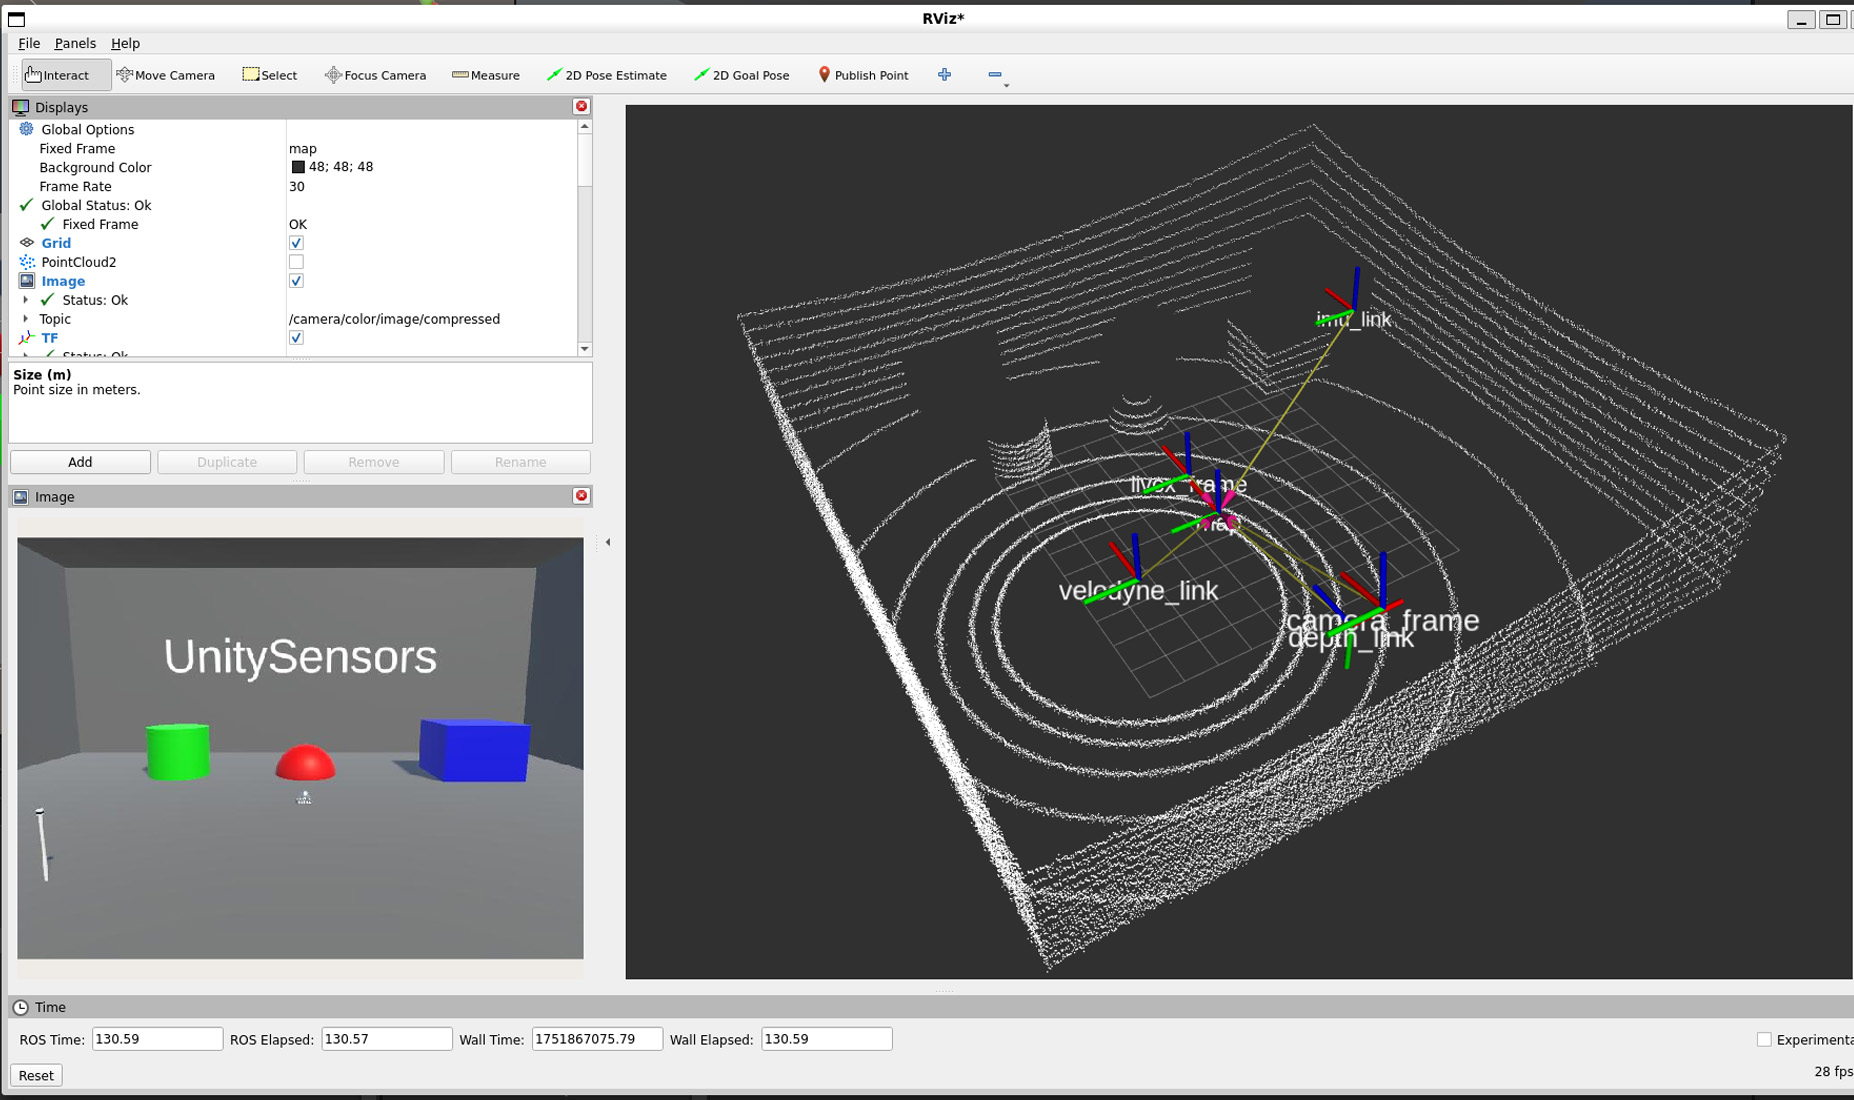1854x1100 pixels.
Task: Expand the Topic property row
Action: (25, 319)
